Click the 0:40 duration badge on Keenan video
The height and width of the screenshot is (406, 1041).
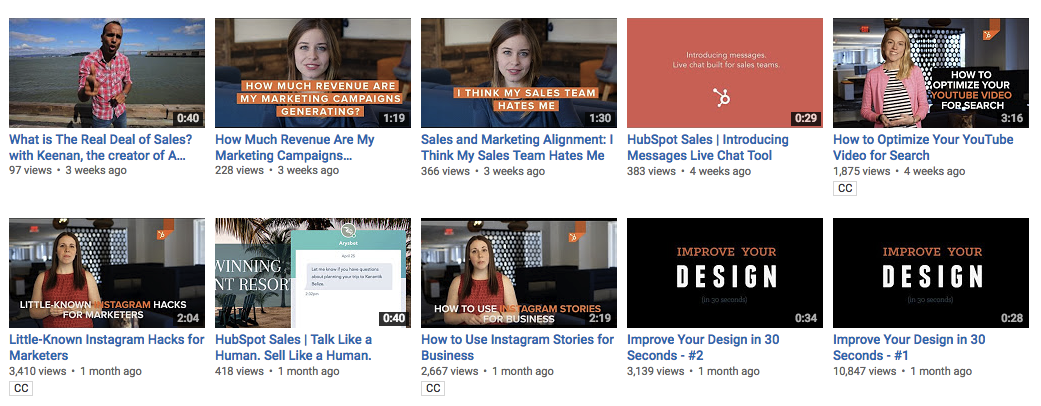[x=187, y=119]
